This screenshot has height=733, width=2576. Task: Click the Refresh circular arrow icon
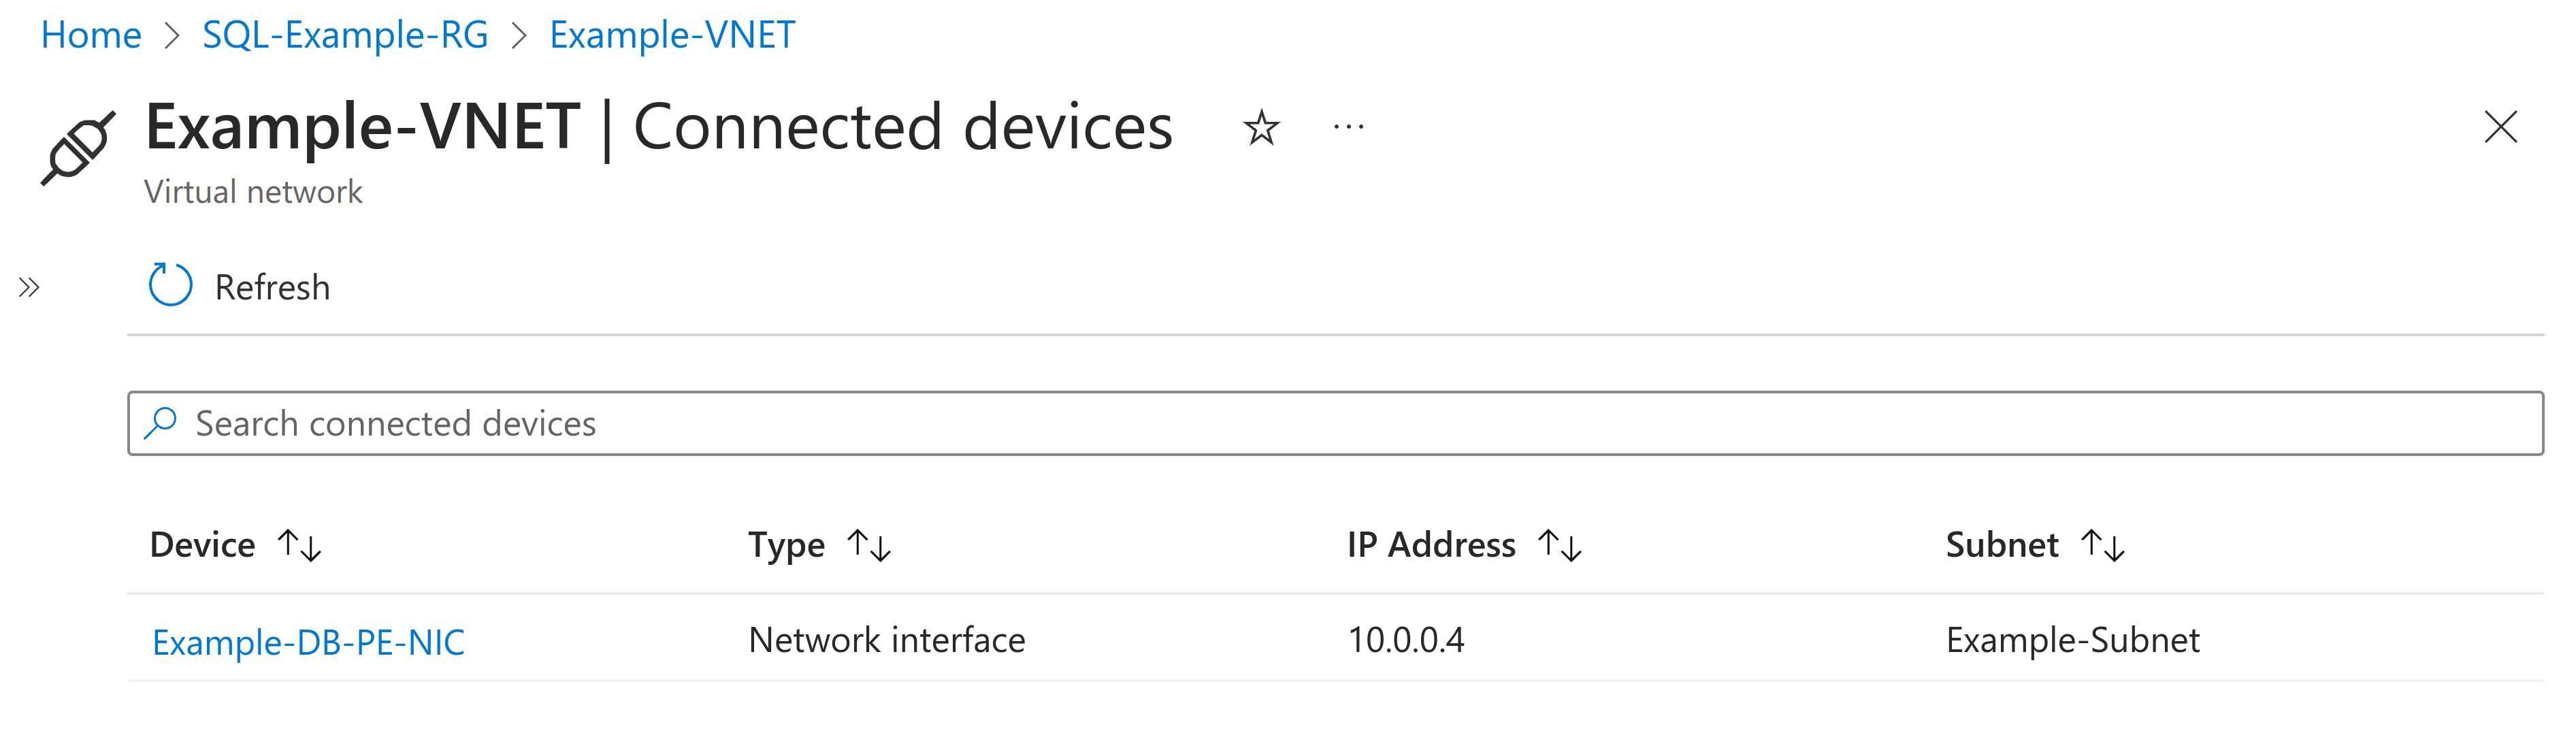[170, 286]
